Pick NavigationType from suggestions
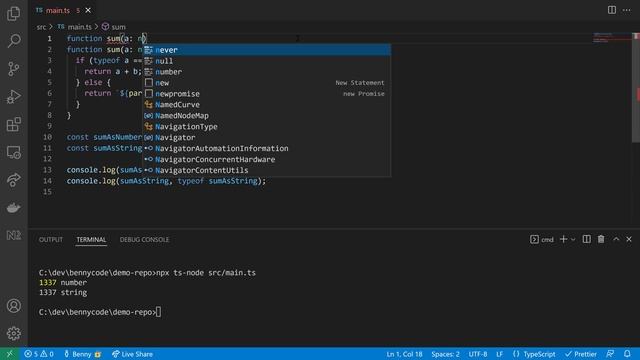Viewport: 640px width, 360px height. tap(267, 127)
